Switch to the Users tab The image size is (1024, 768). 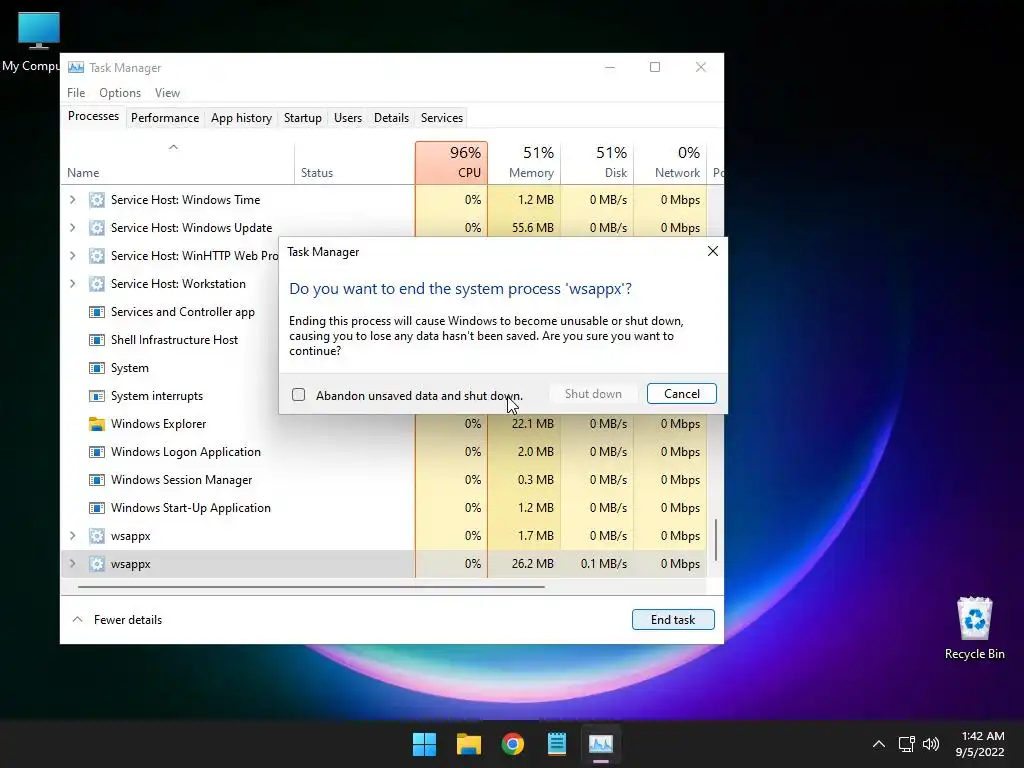347,118
